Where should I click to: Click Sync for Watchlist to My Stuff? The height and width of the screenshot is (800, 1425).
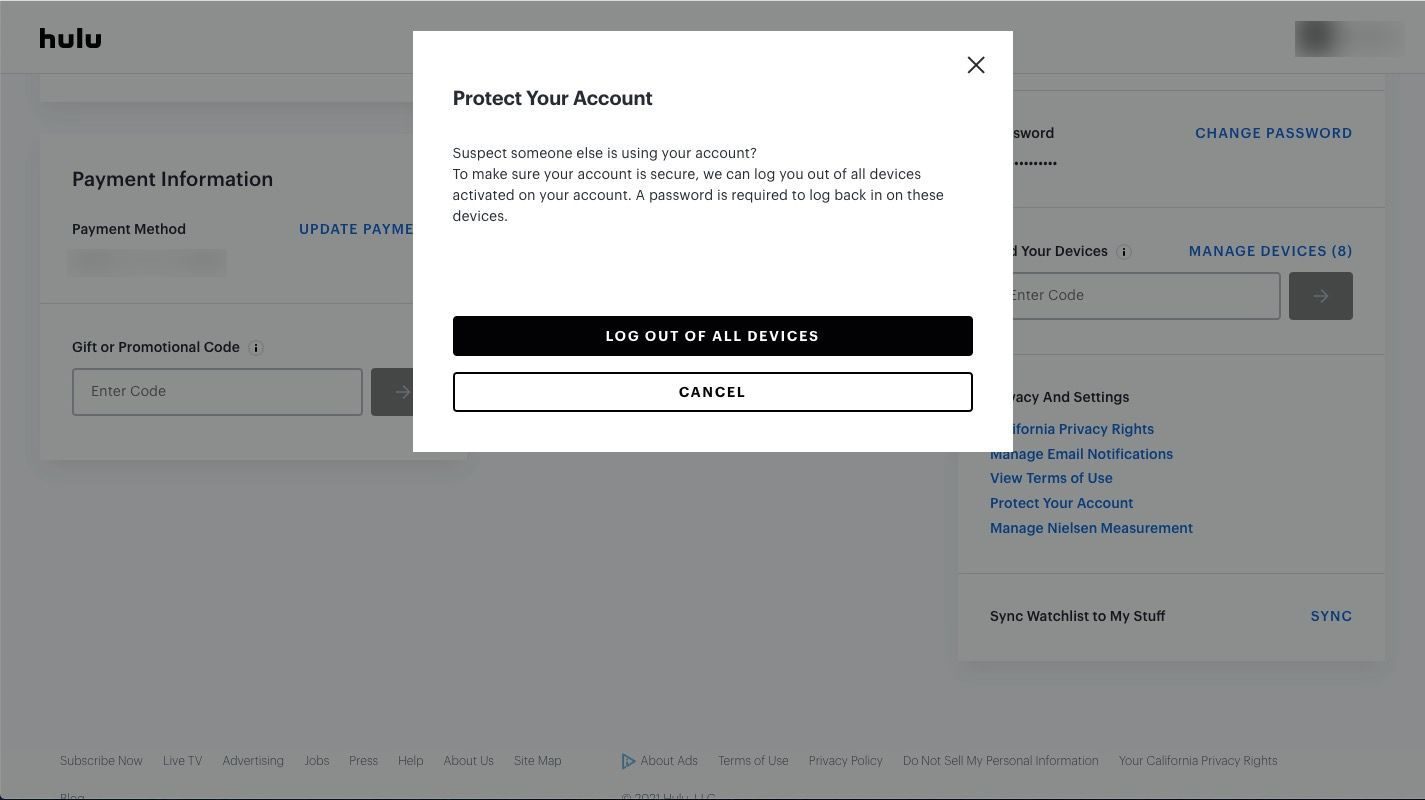1330,616
